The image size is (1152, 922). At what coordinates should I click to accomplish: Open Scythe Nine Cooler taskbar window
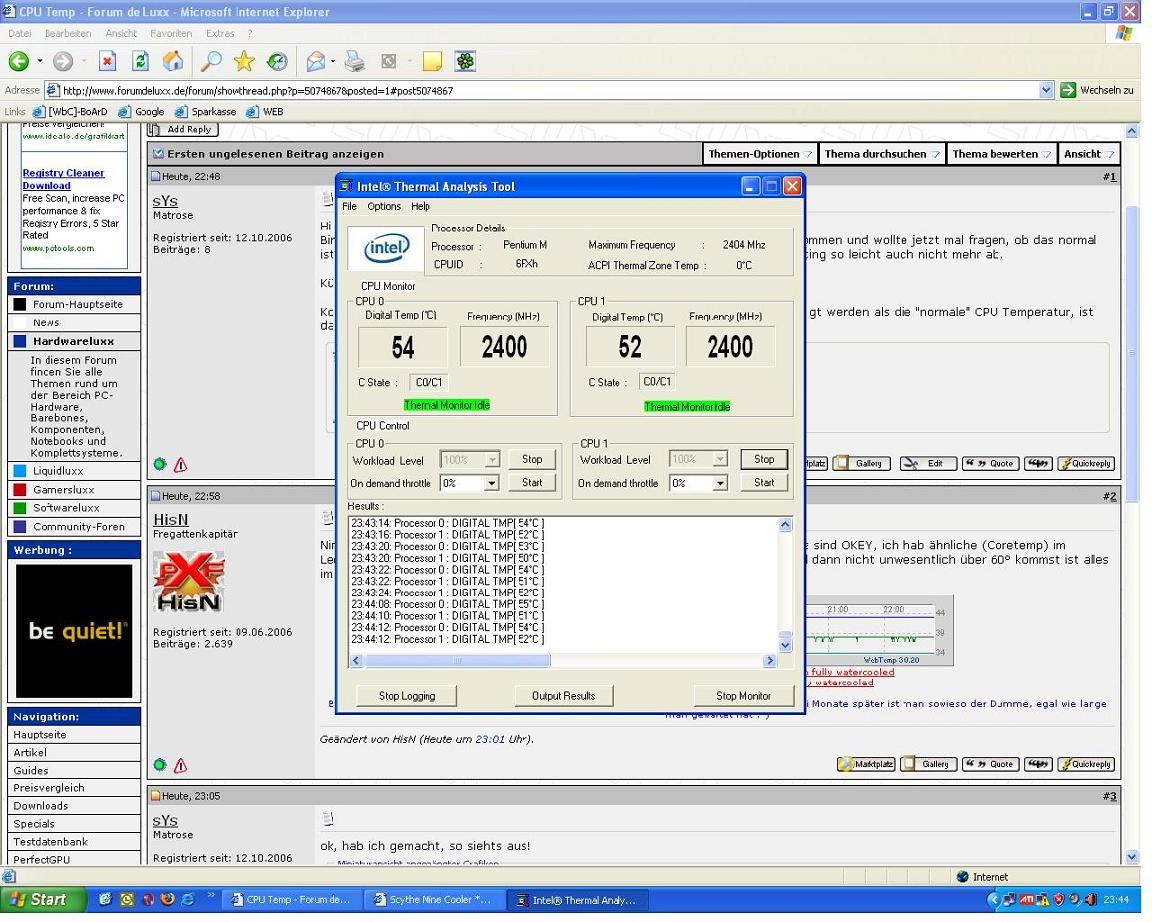[433, 899]
